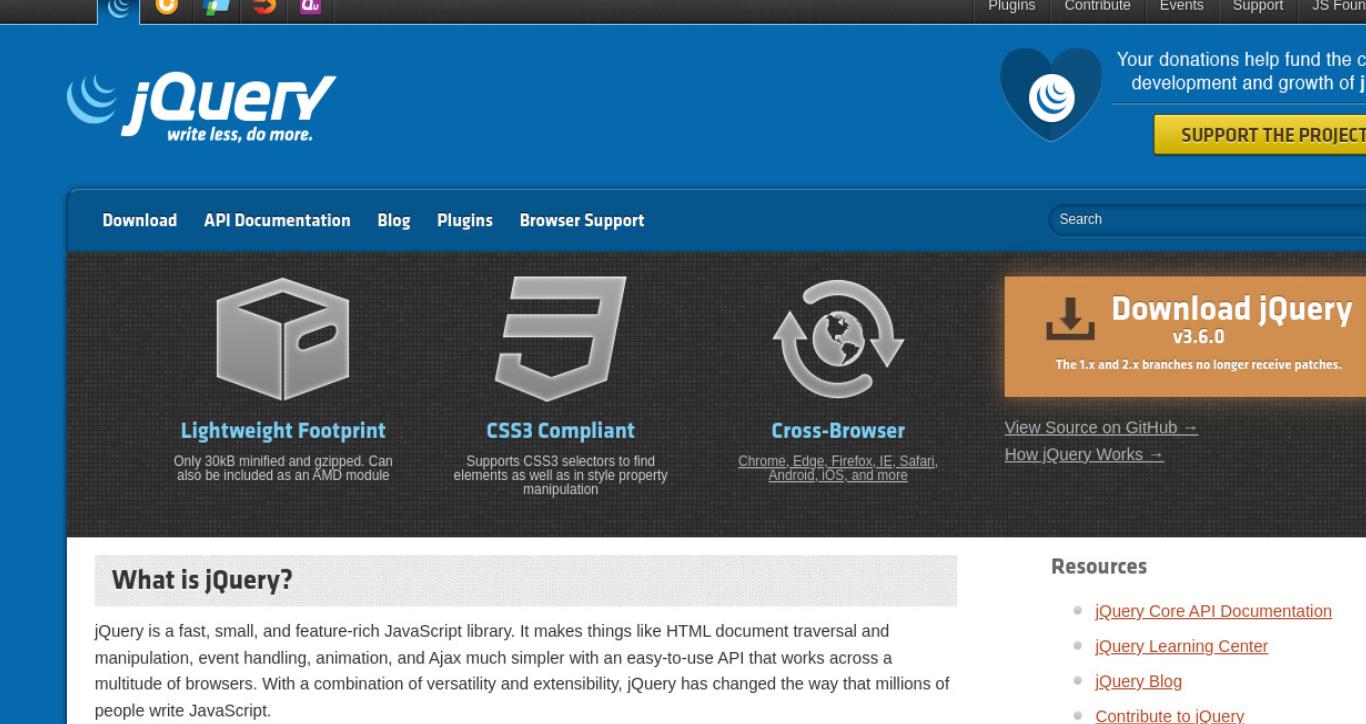This screenshot has height=724, width=1366.
Task: Open jQuery Core API Documentation link
Action: click(x=1213, y=611)
